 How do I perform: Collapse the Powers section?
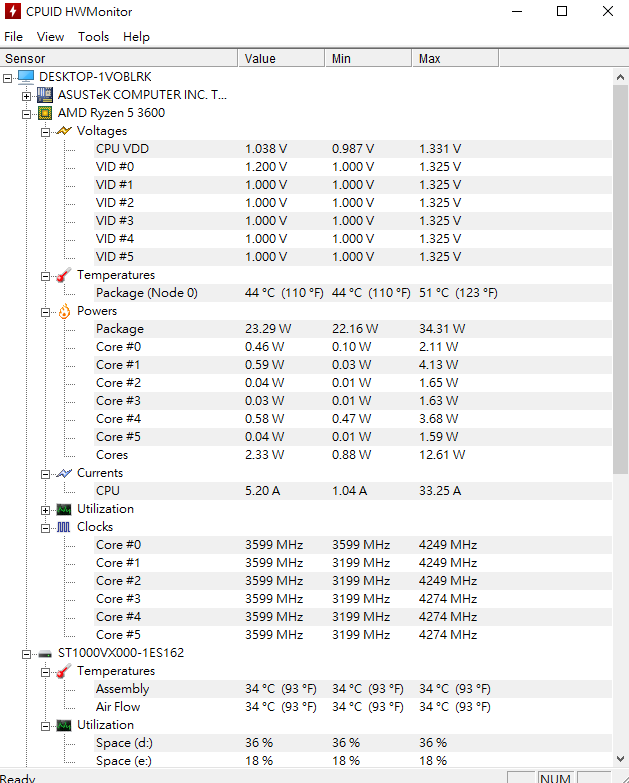[45, 312]
